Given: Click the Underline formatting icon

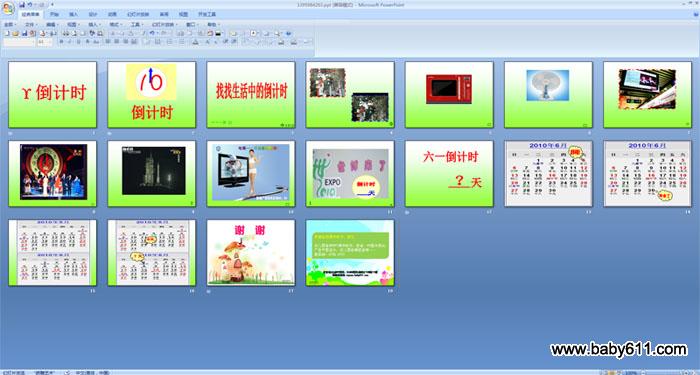Looking at the screenshot, I should [79, 42].
